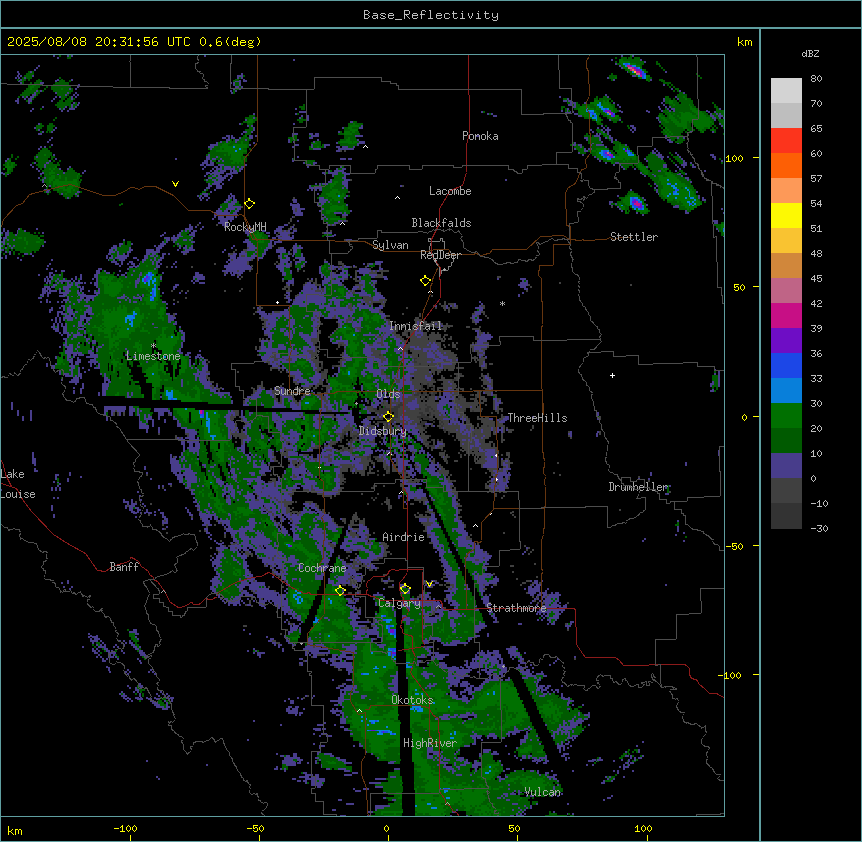Click the Lake Louise map label
Screen dimensions: 862x842
(18, 484)
